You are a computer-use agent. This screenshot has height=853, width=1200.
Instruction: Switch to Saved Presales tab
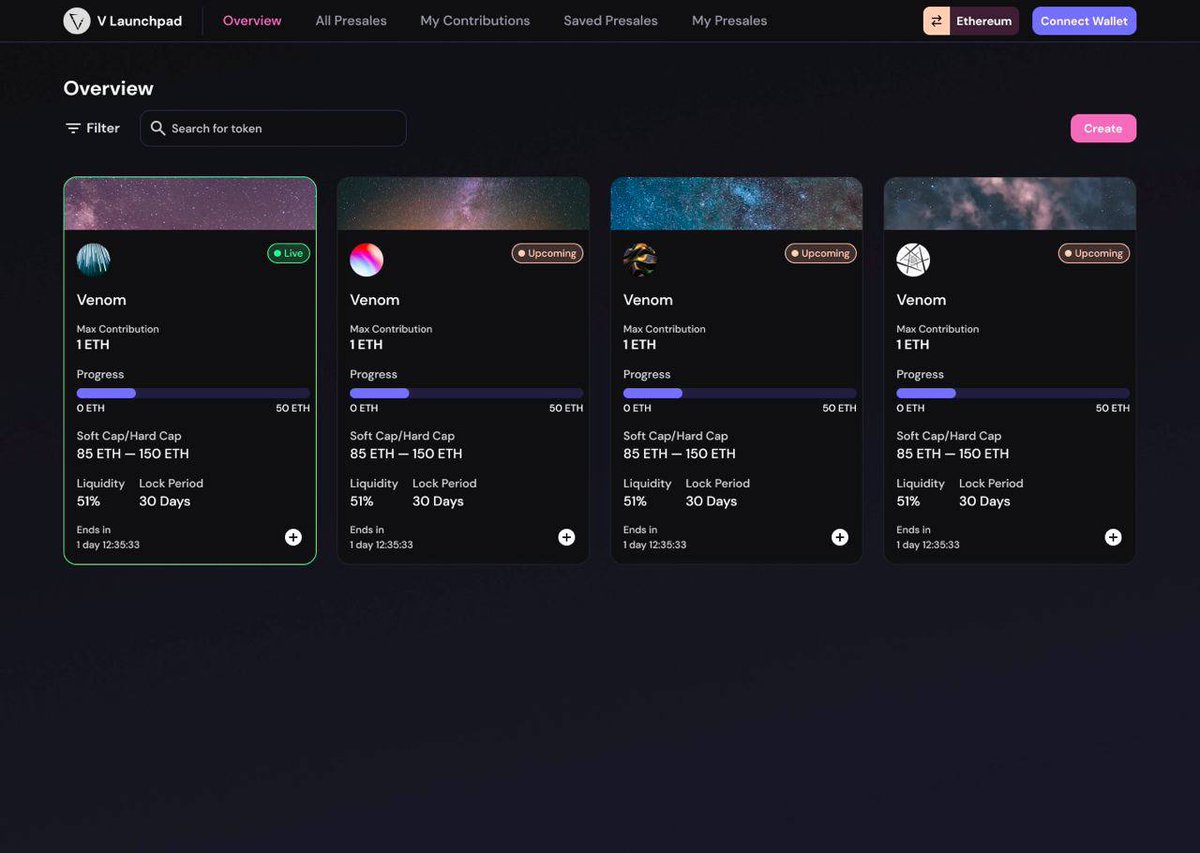click(611, 21)
